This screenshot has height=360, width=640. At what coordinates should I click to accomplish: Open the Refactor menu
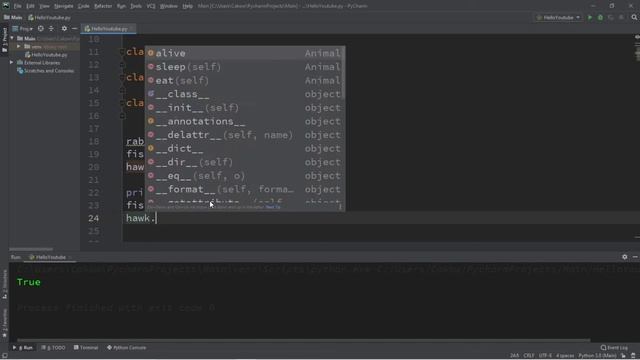click(x=103, y=6)
